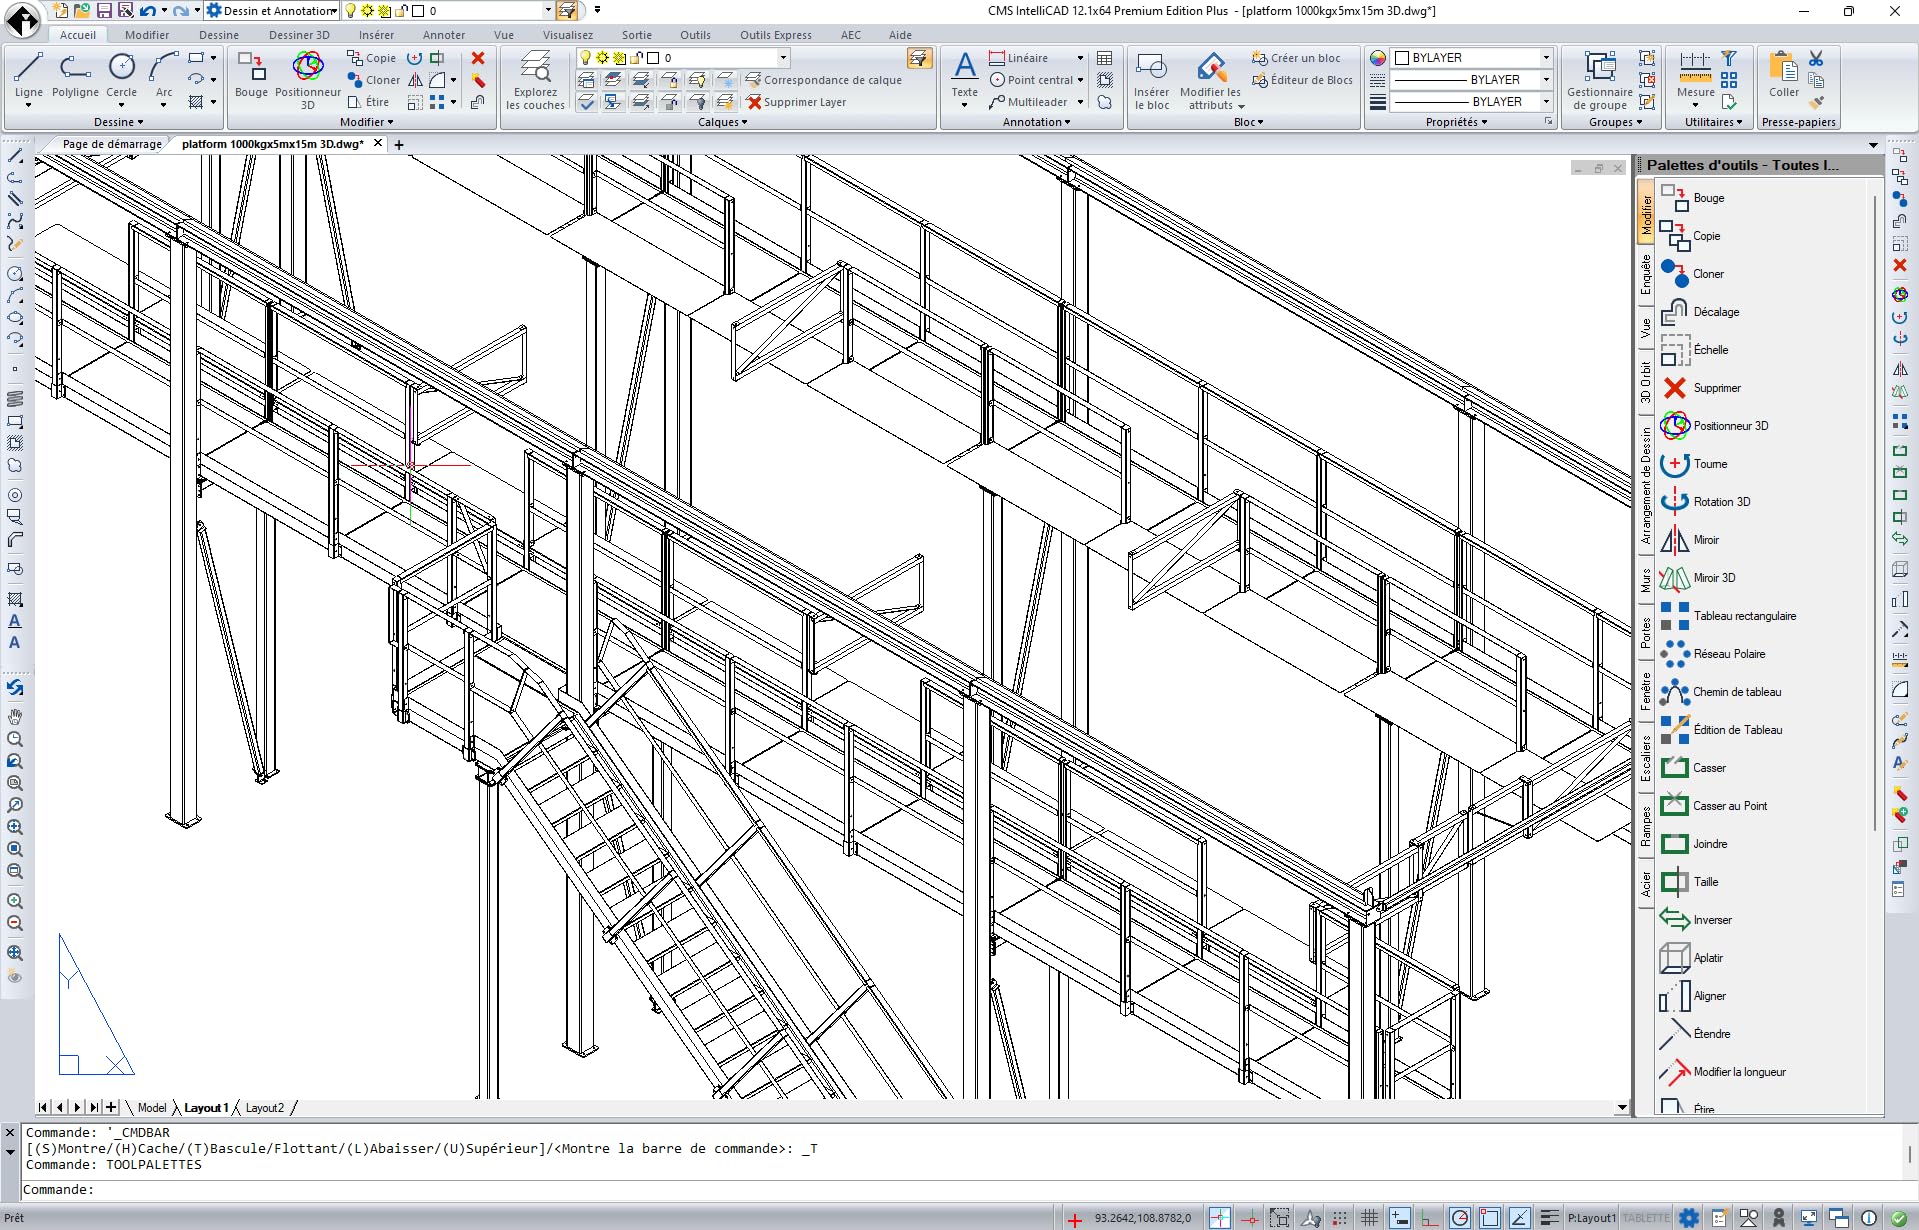Select the Cercle tool in ribbon
This screenshot has height=1230, width=1919.
coord(122,77)
